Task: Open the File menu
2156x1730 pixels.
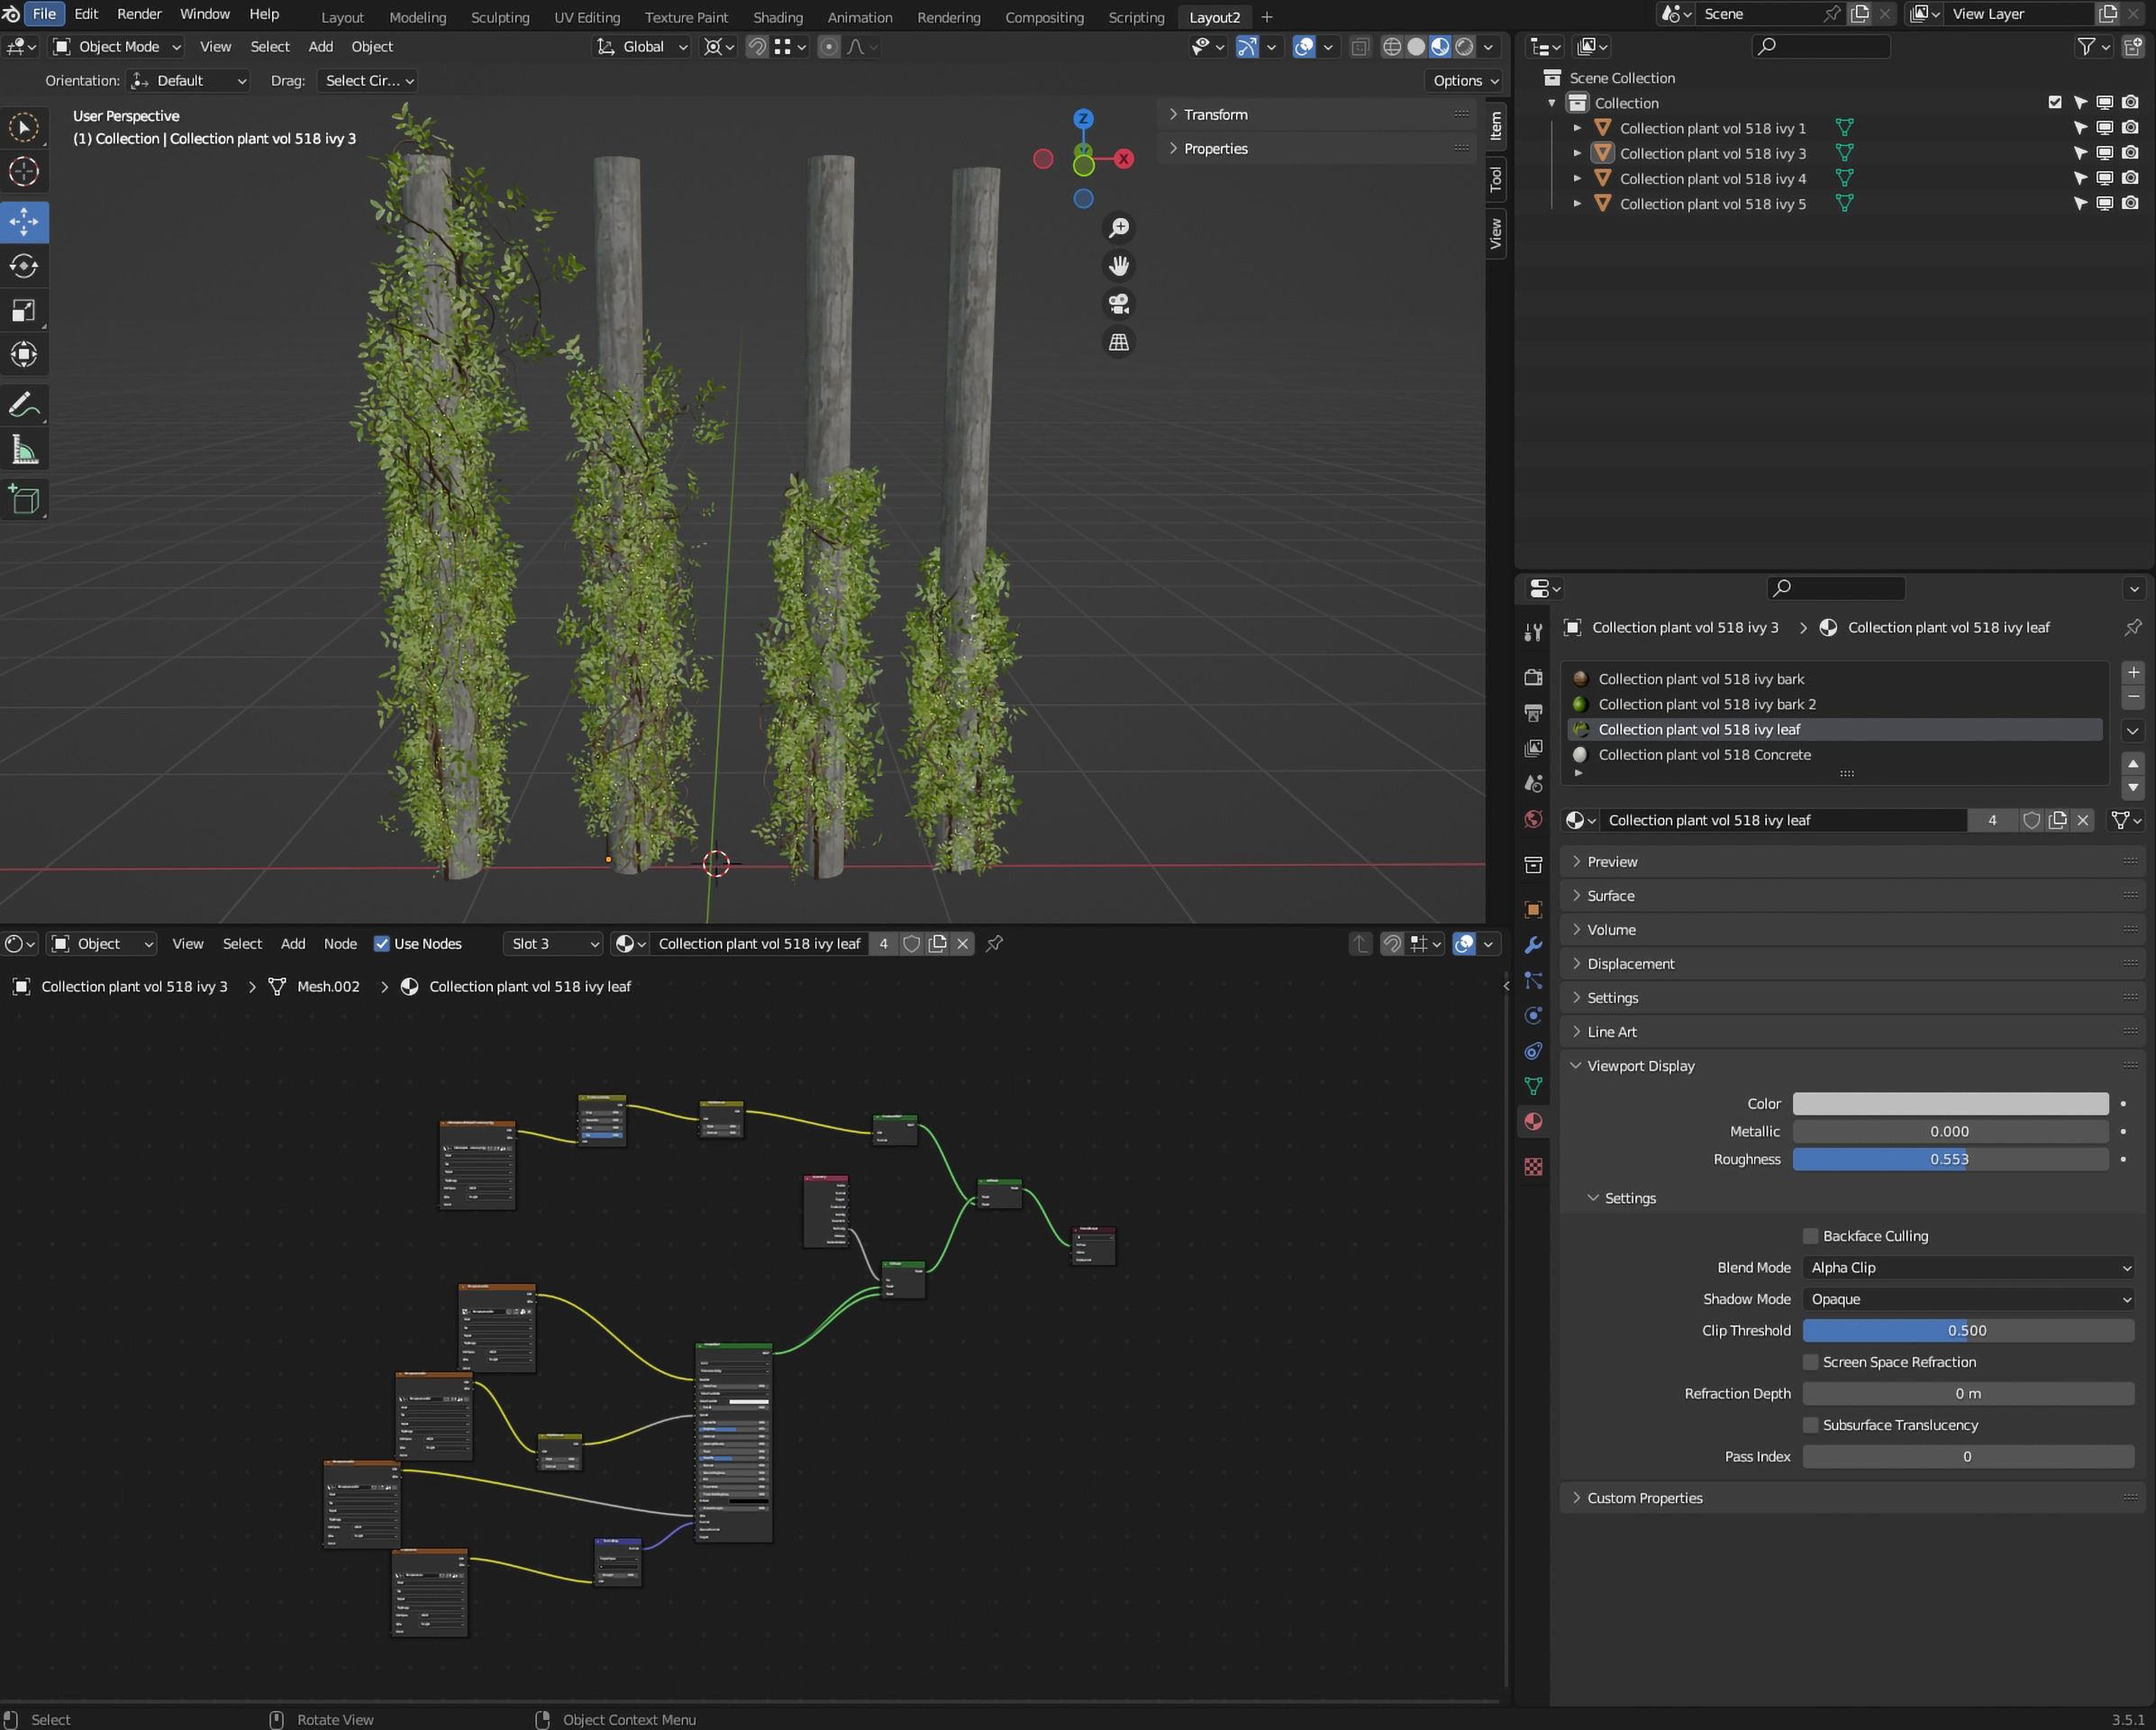Action: pyautogui.click(x=44, y=14)
